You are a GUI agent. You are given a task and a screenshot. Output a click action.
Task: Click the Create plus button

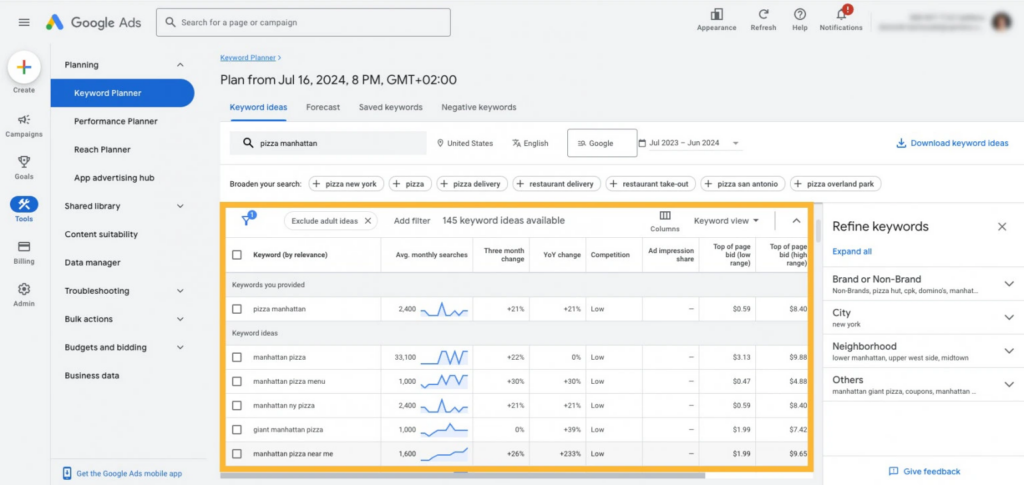click(24, 68)
